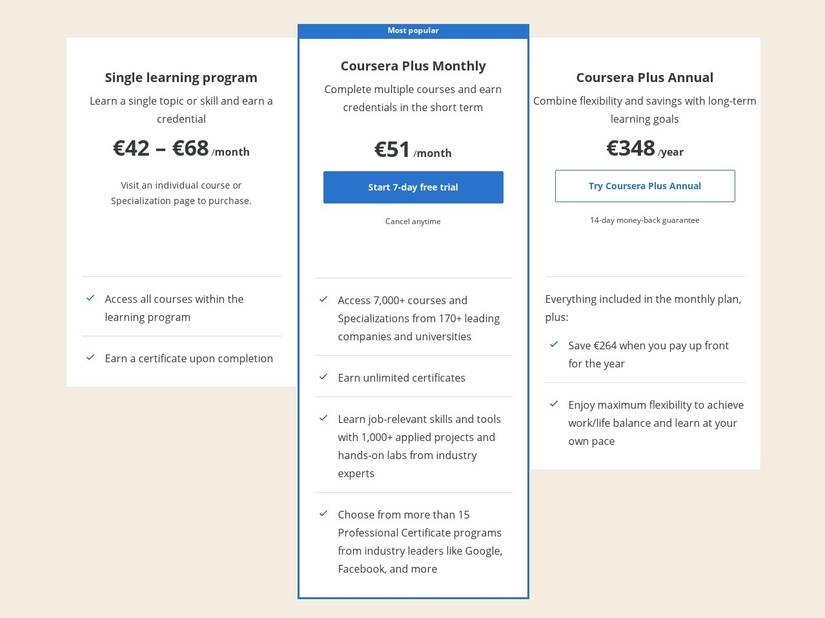The image size is (825, 618).
Task: Click the "Try Coursera Plus Annual" button
Action: (x=644, y=185)
